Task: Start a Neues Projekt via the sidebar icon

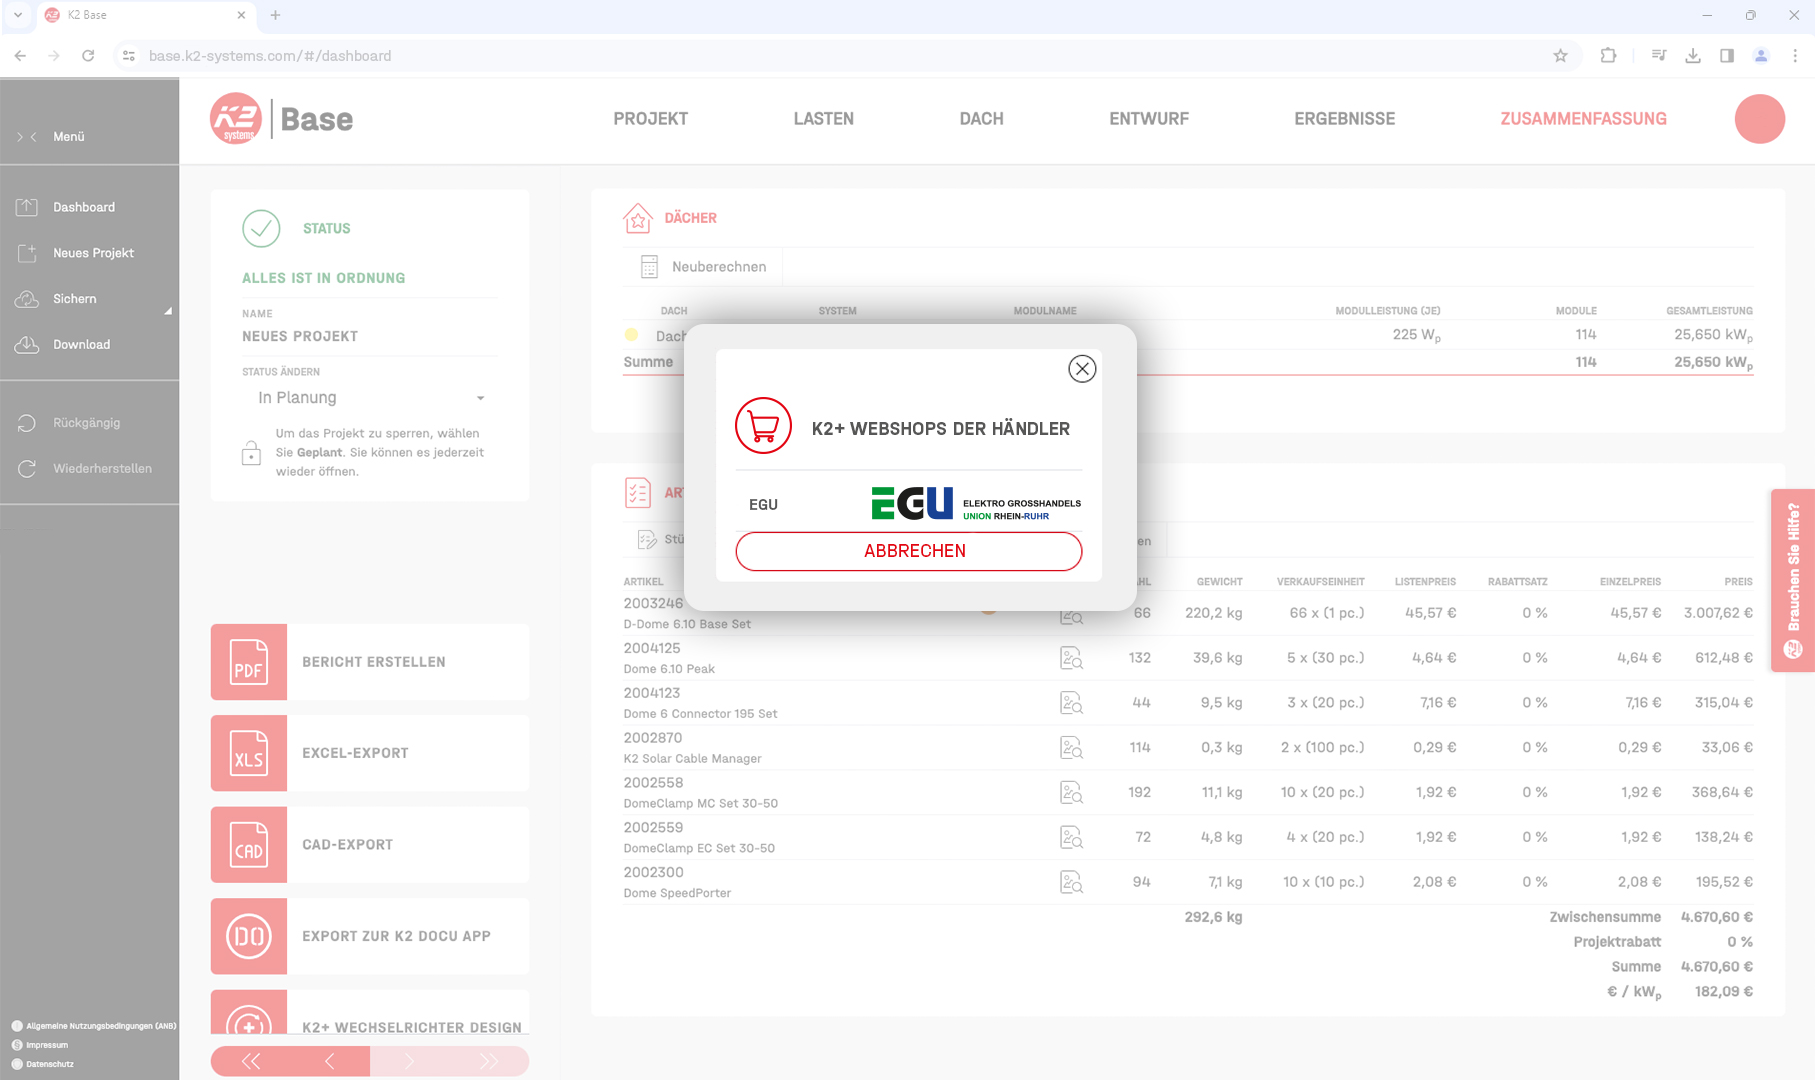Action: pos(28,253)
